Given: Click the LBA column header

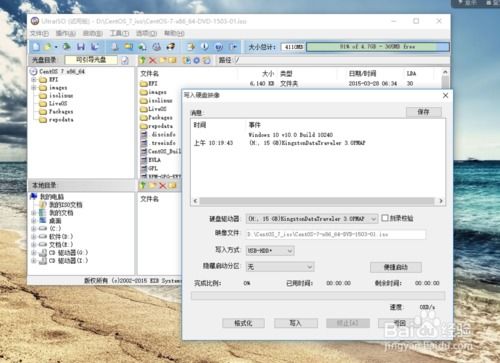Looking at the screenshot, I should [411, 74].
